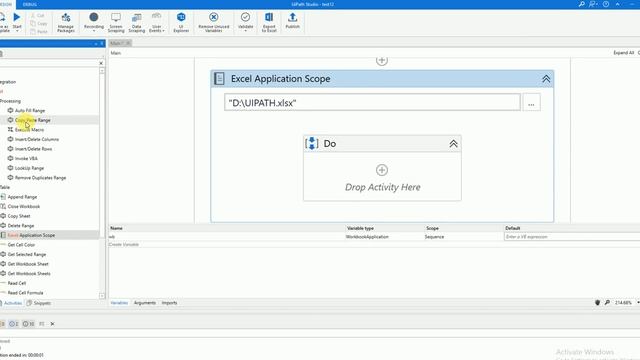The width and height of the screenshot is (640, 360).
Task: Click plus icon above Excel Application Scope
Action: tap(382, 61)
